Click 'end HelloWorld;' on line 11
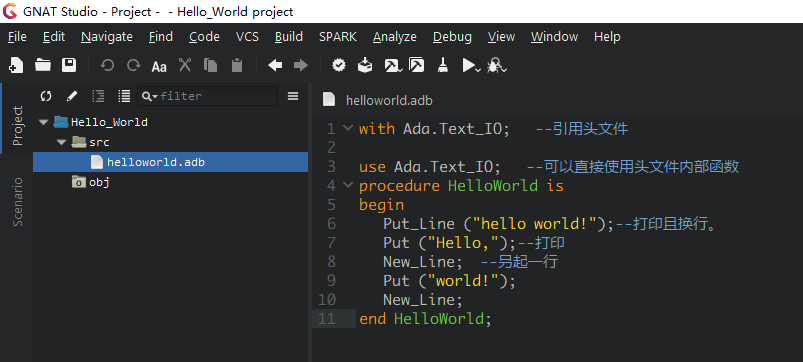 [426, 319]
